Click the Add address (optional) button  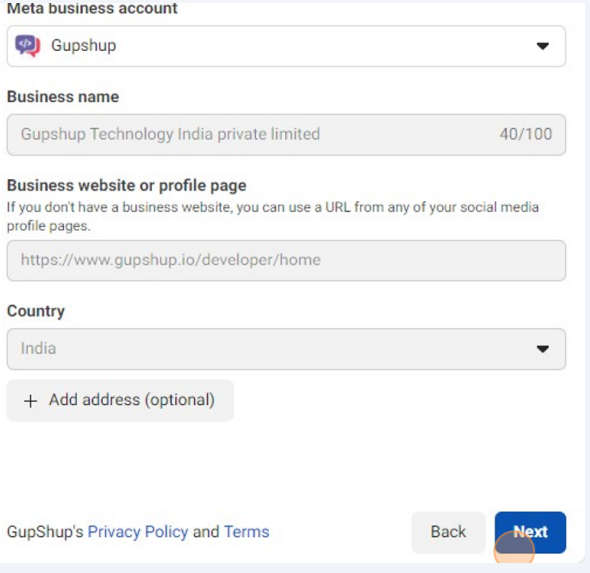pyautogui.click(x=120, y=400)
